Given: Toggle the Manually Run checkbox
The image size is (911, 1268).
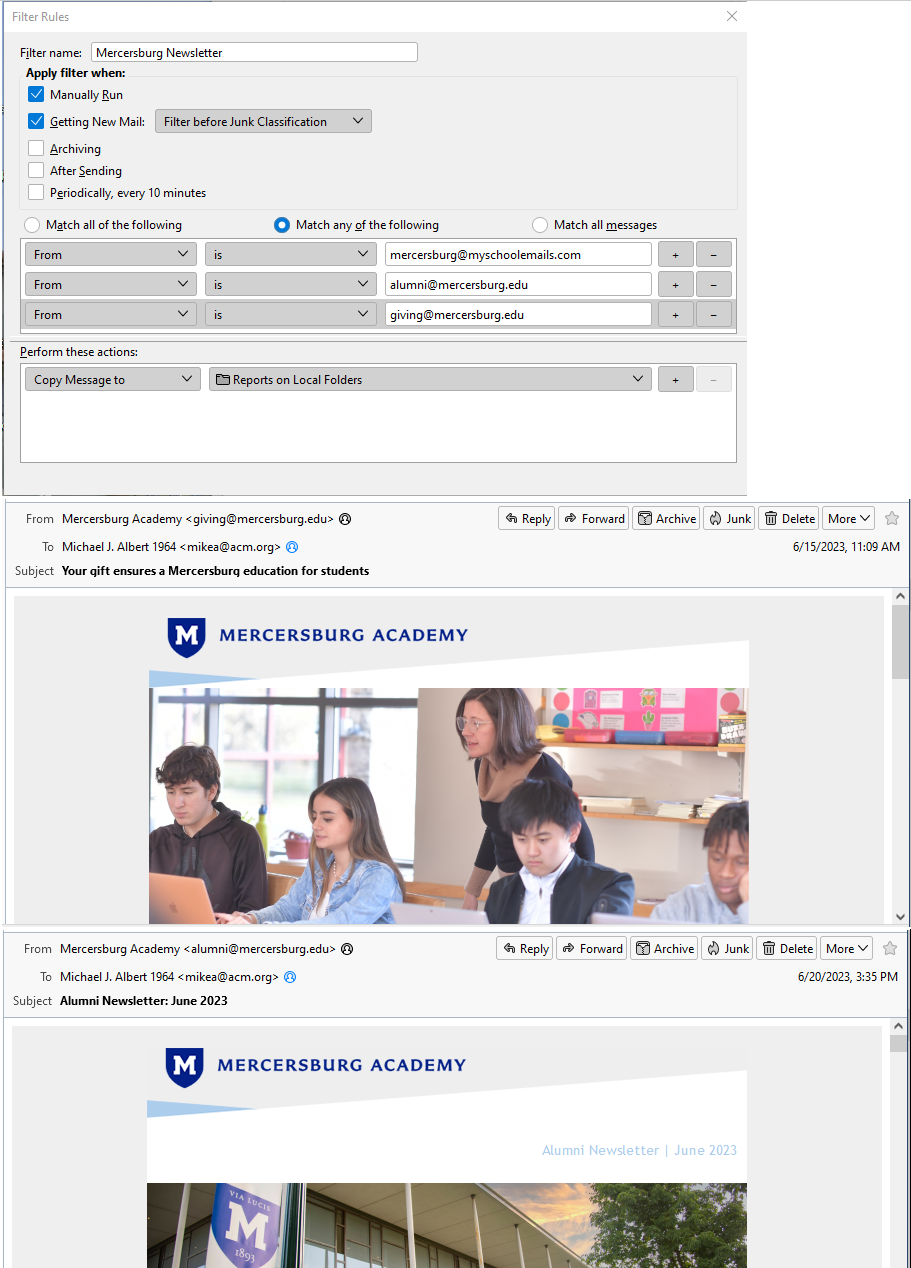Looking at the screenshot, I should pos(36,95).
